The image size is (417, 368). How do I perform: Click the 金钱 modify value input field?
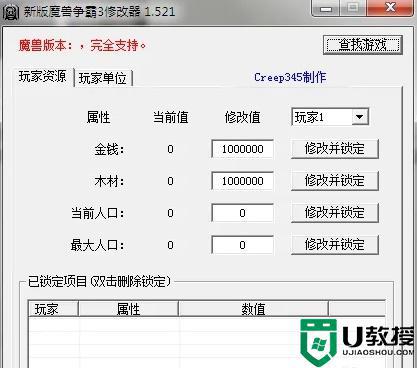click(x=243, y=149)
